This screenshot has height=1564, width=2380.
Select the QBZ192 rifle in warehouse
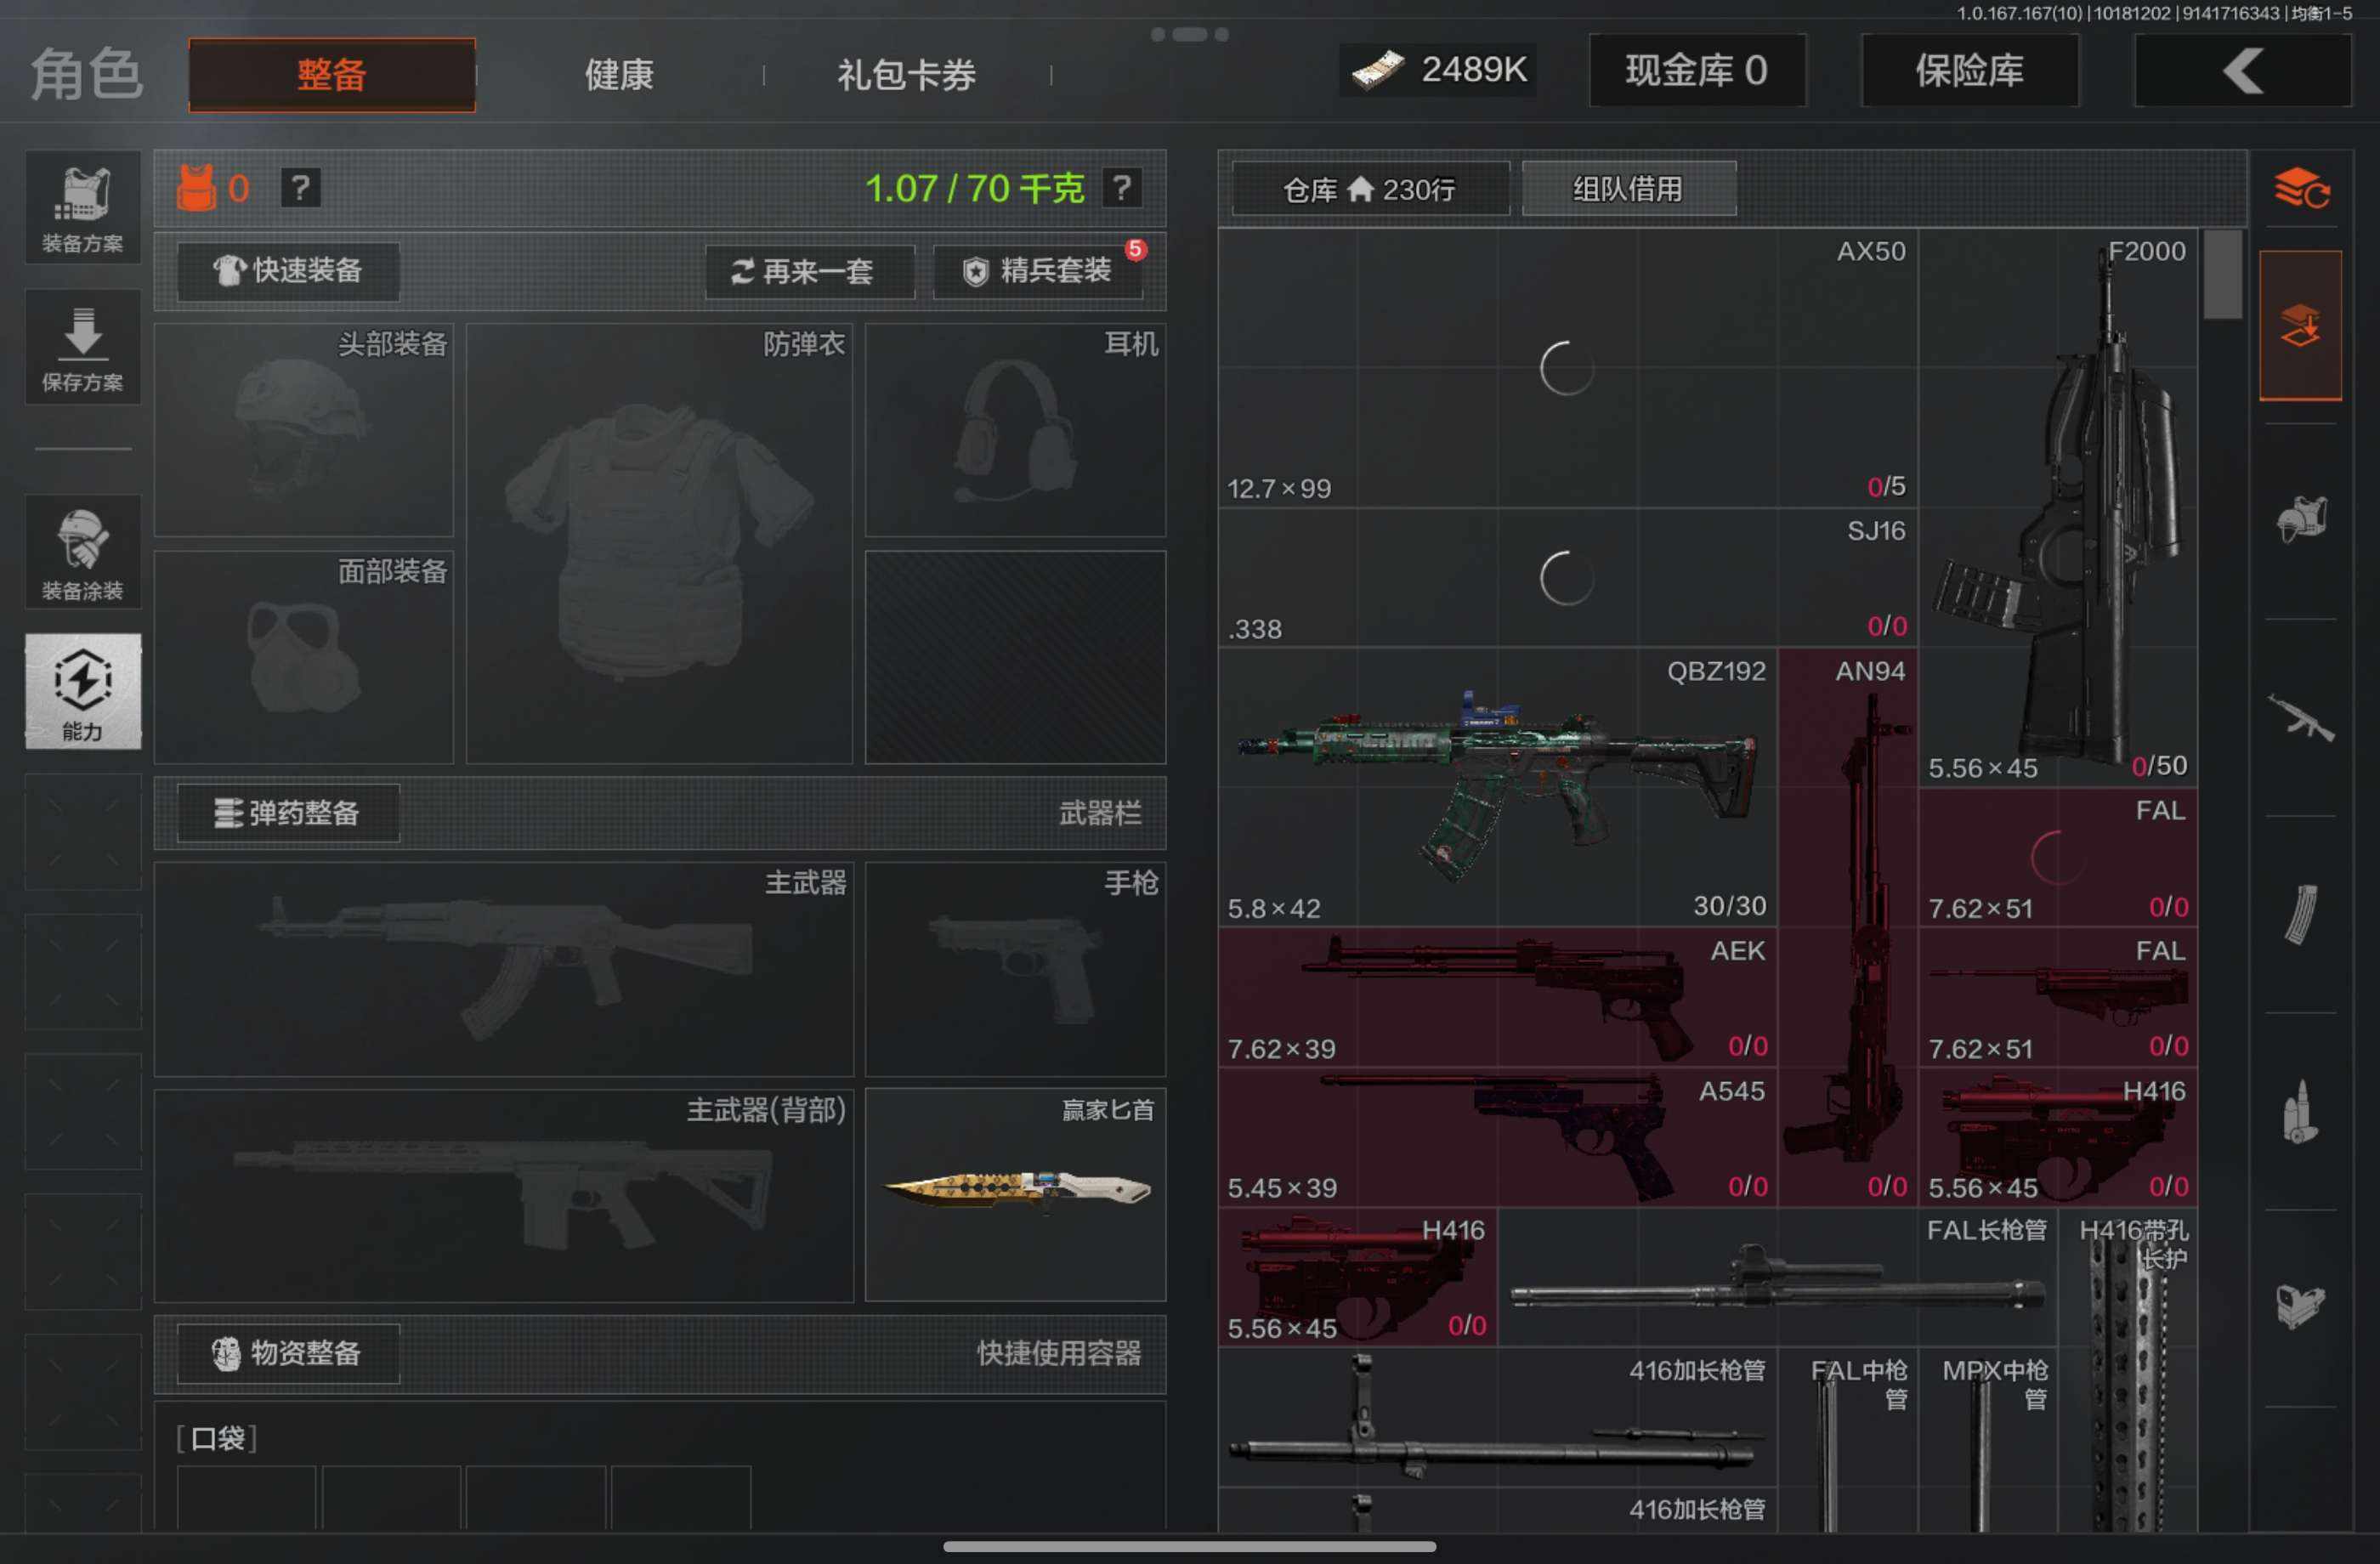(1498, 787)
